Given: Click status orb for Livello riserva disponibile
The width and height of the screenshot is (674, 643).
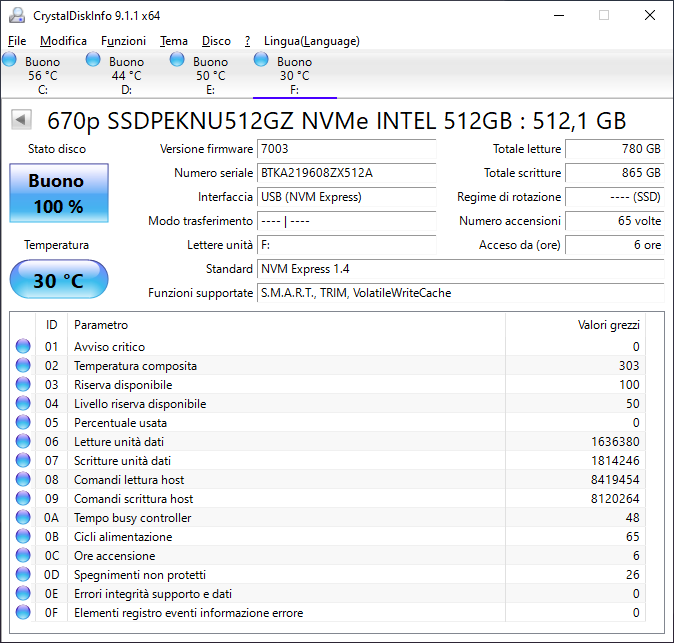Looking at the screenshot, I should 23,403.
